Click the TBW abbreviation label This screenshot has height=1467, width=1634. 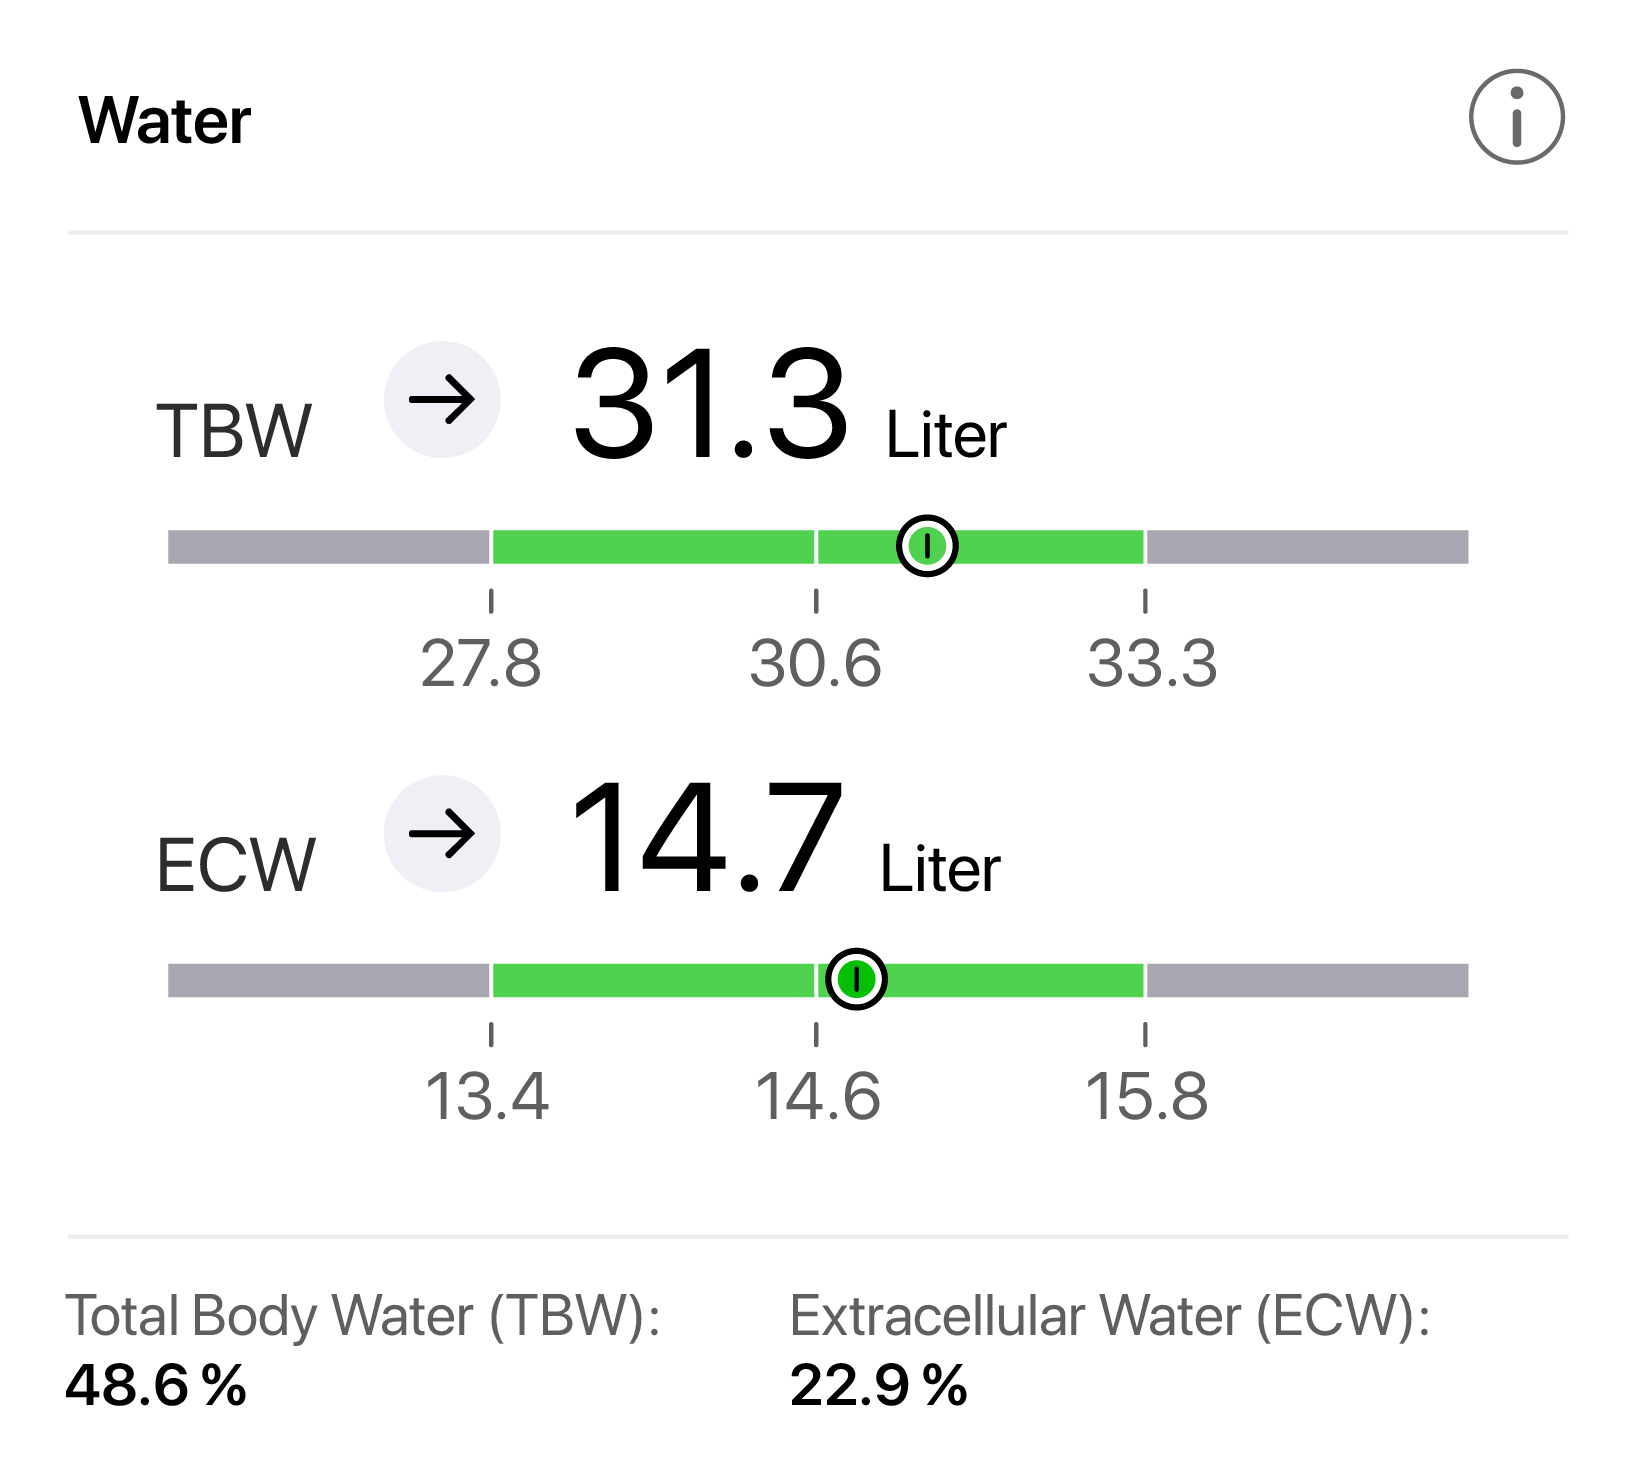pos(234,432)
